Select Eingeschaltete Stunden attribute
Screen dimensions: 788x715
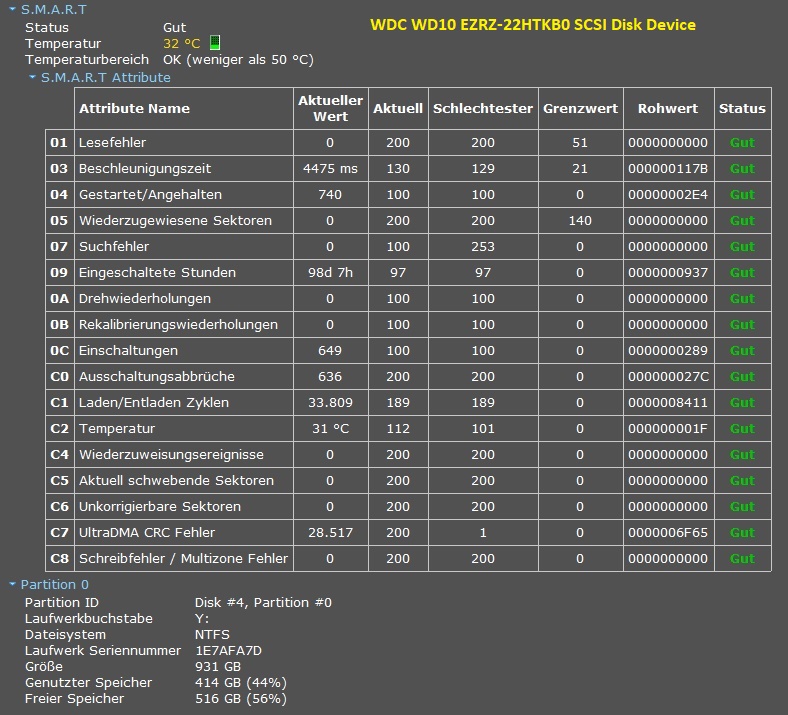pyautogui.click(x=157, y=273)
